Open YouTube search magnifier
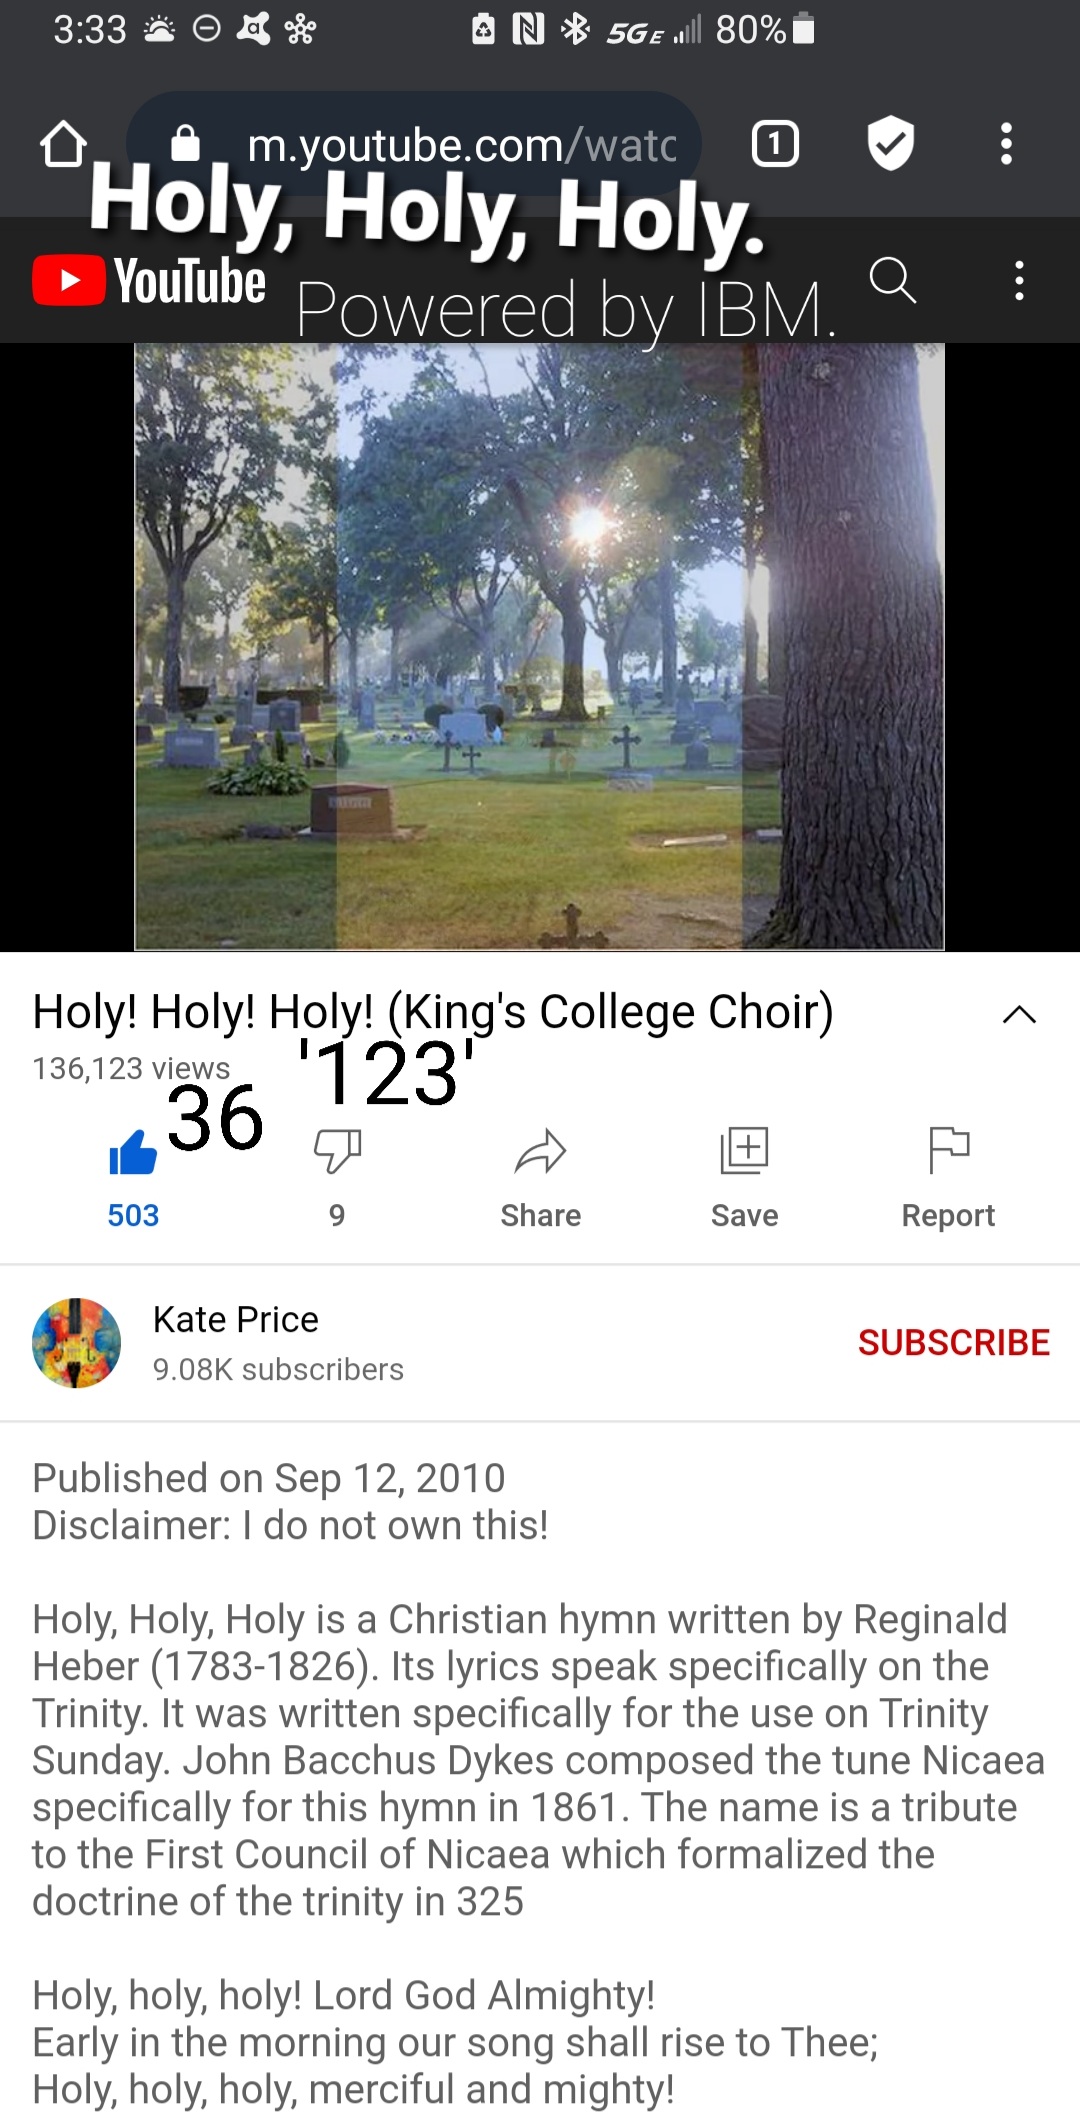The width and height of the screenshot is (1080, 2114). click(892, 280)
